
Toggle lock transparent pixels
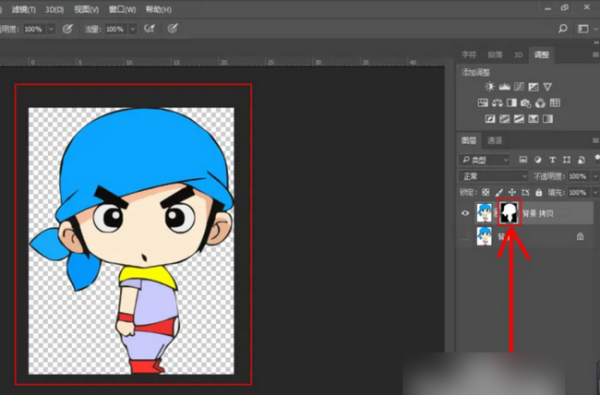point(486,192)
